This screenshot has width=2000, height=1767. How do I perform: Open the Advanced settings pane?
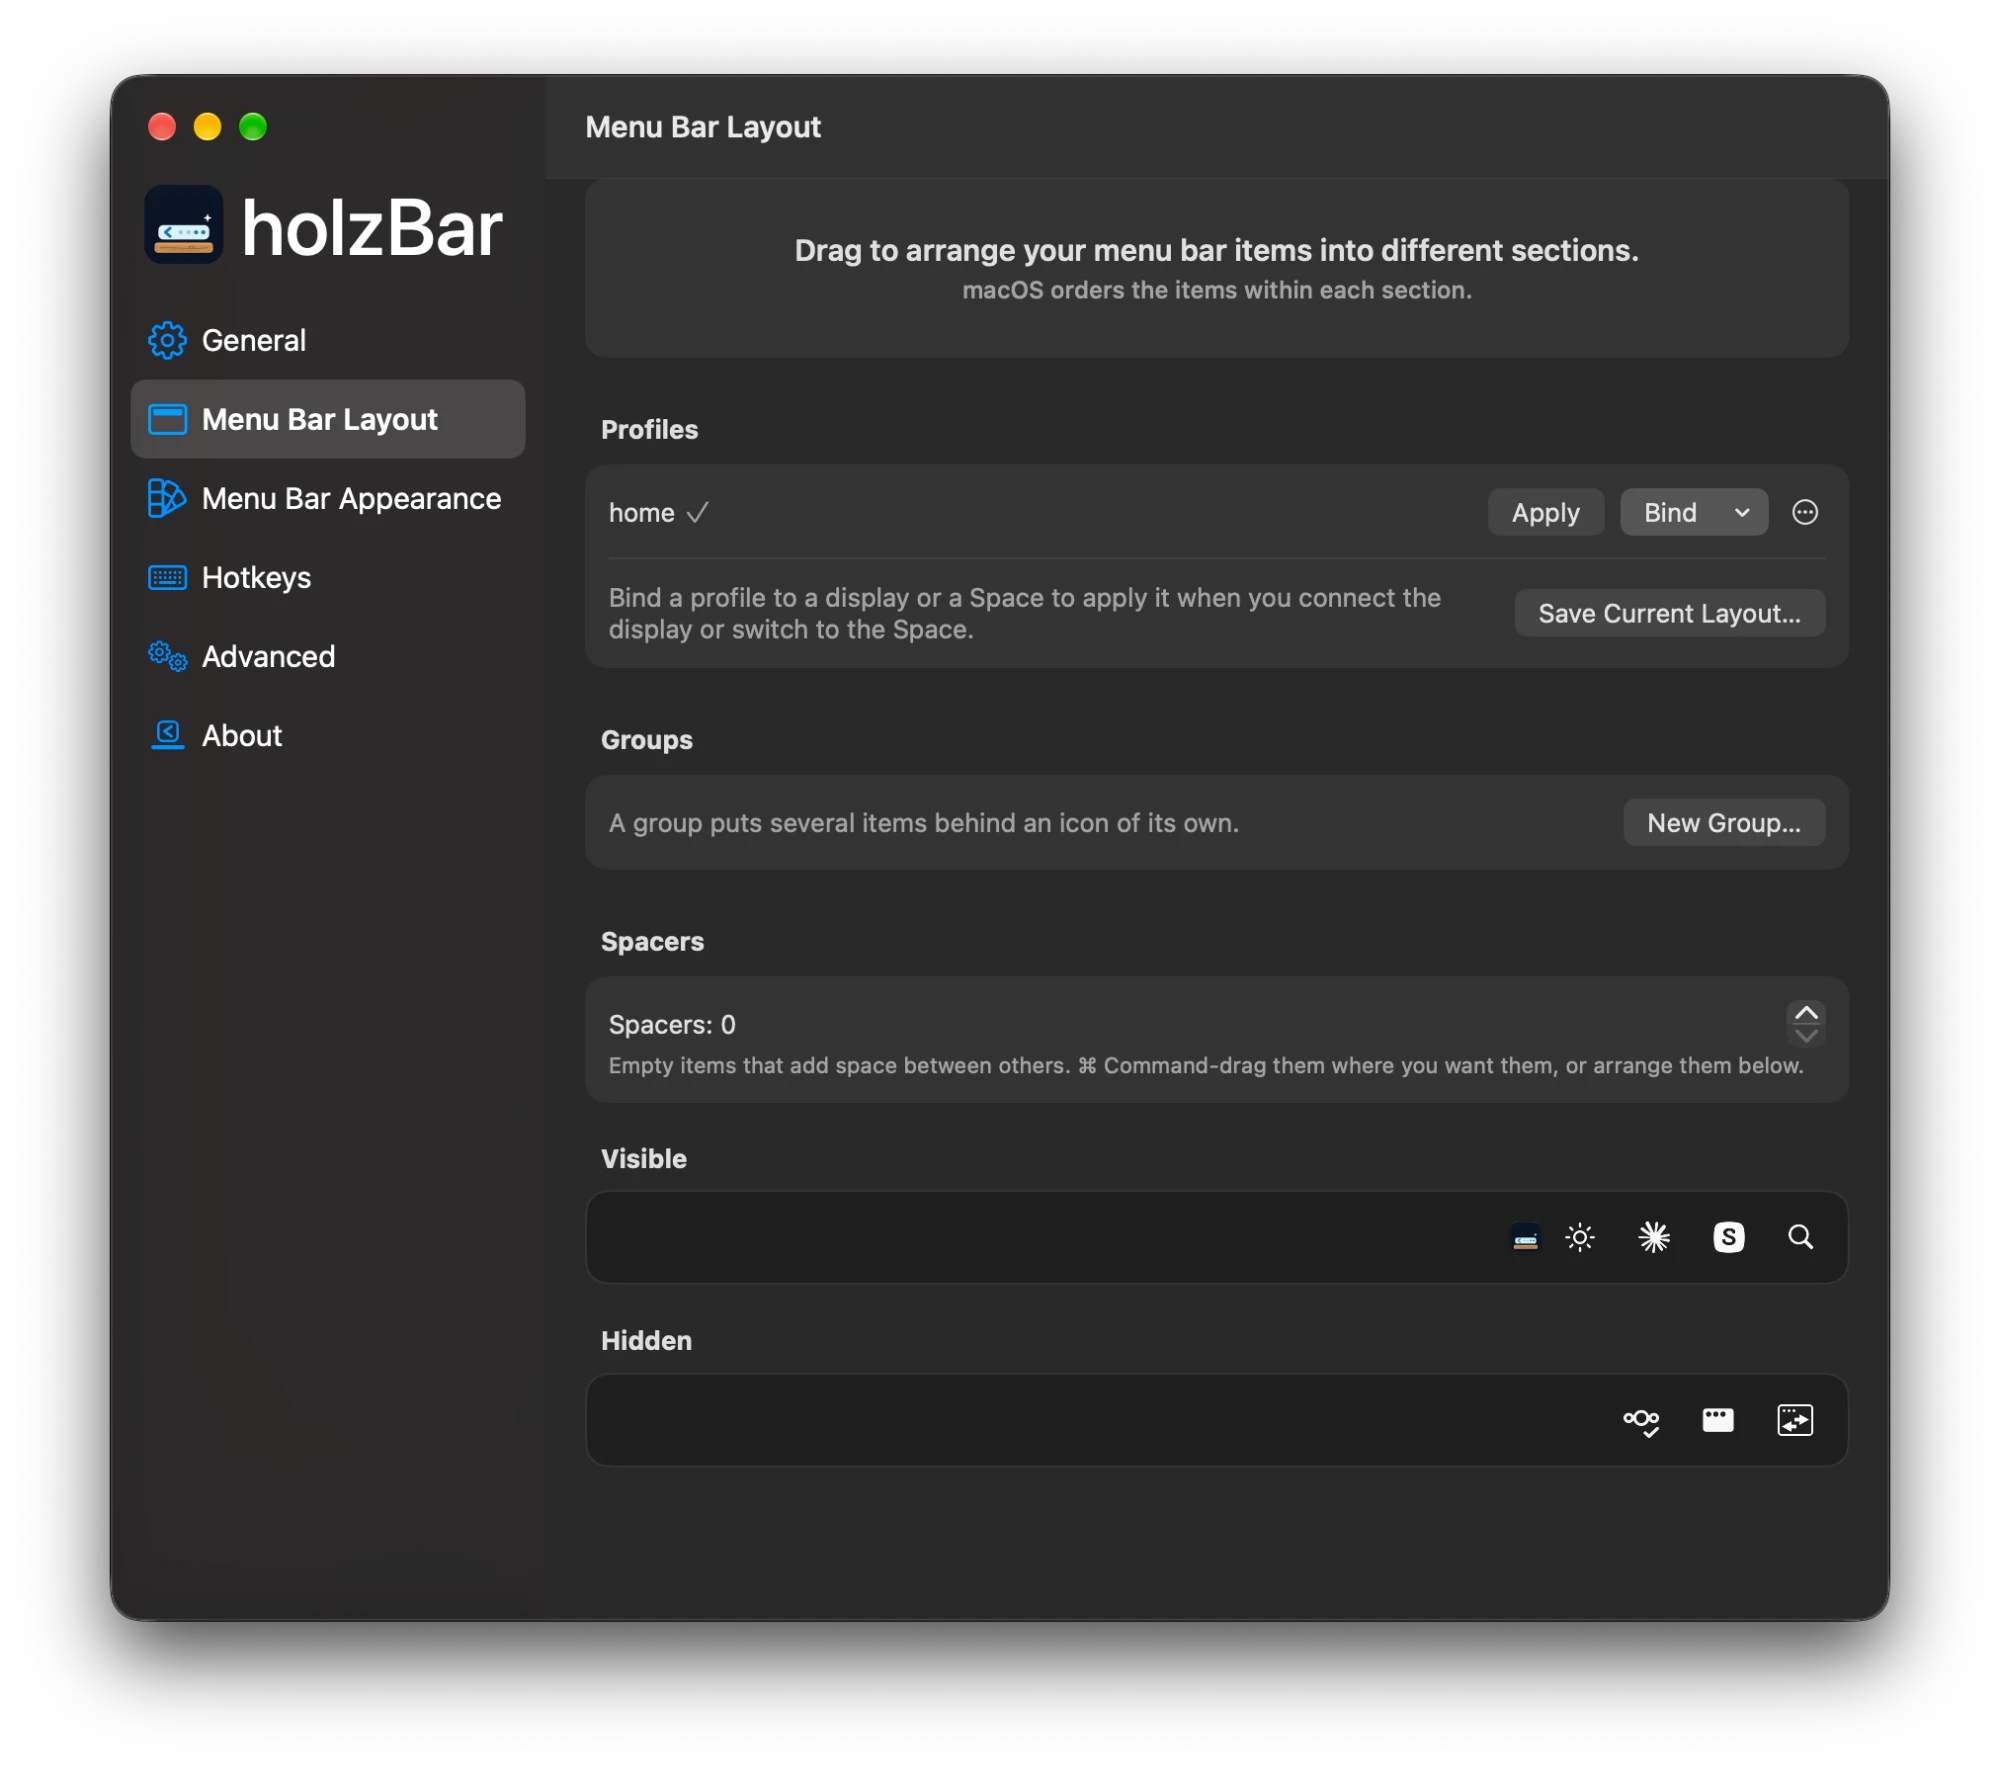(327, 656)
